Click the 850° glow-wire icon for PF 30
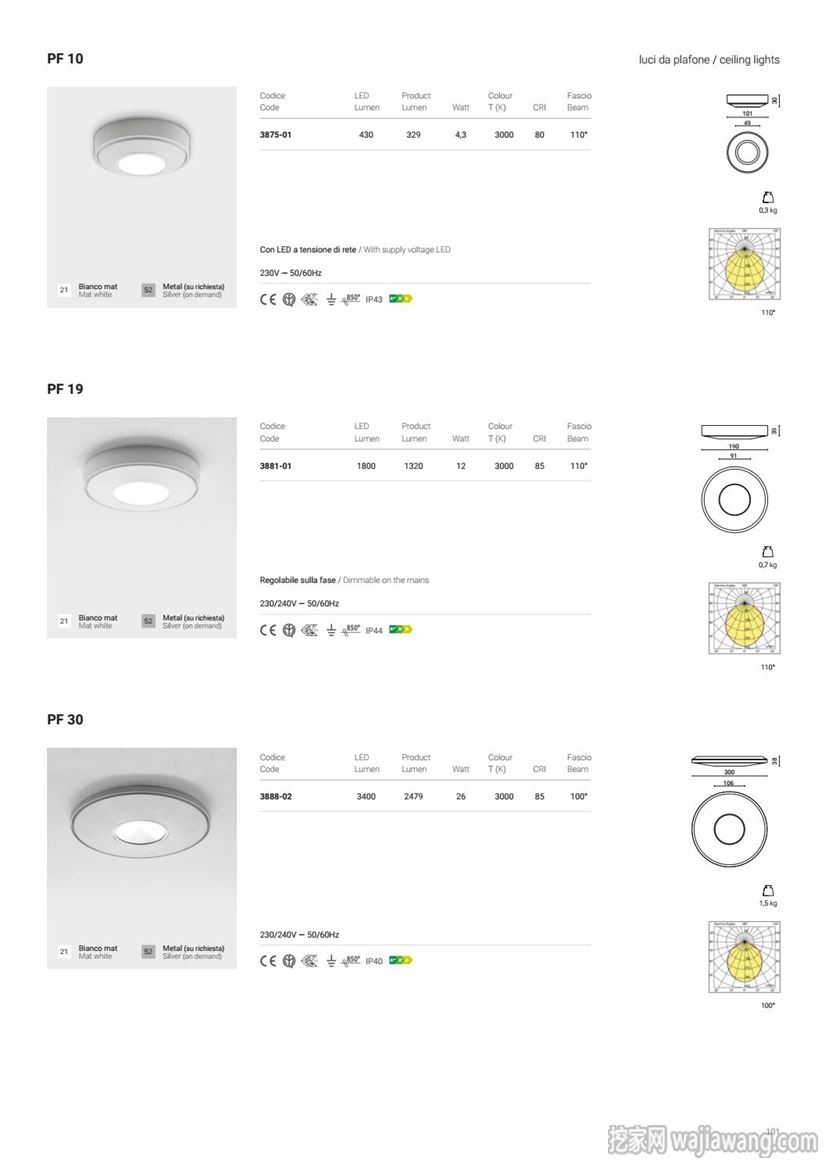This screenshot has height=1170, width=827. pos(350,961)
